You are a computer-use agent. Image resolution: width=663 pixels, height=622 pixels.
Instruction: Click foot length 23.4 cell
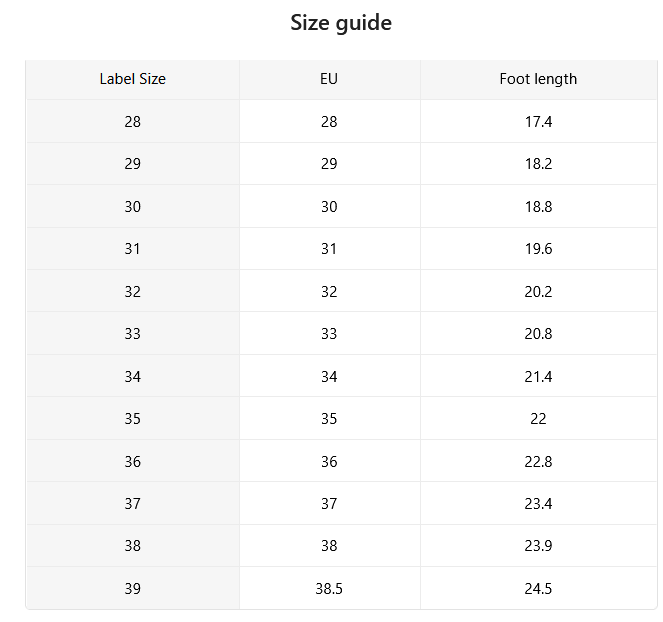538,504
